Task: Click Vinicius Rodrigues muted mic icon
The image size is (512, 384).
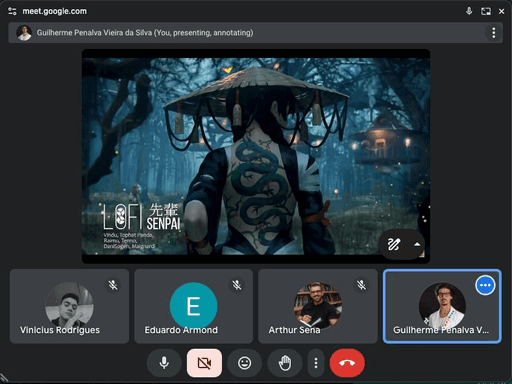Action: click(x=113, y=285)
